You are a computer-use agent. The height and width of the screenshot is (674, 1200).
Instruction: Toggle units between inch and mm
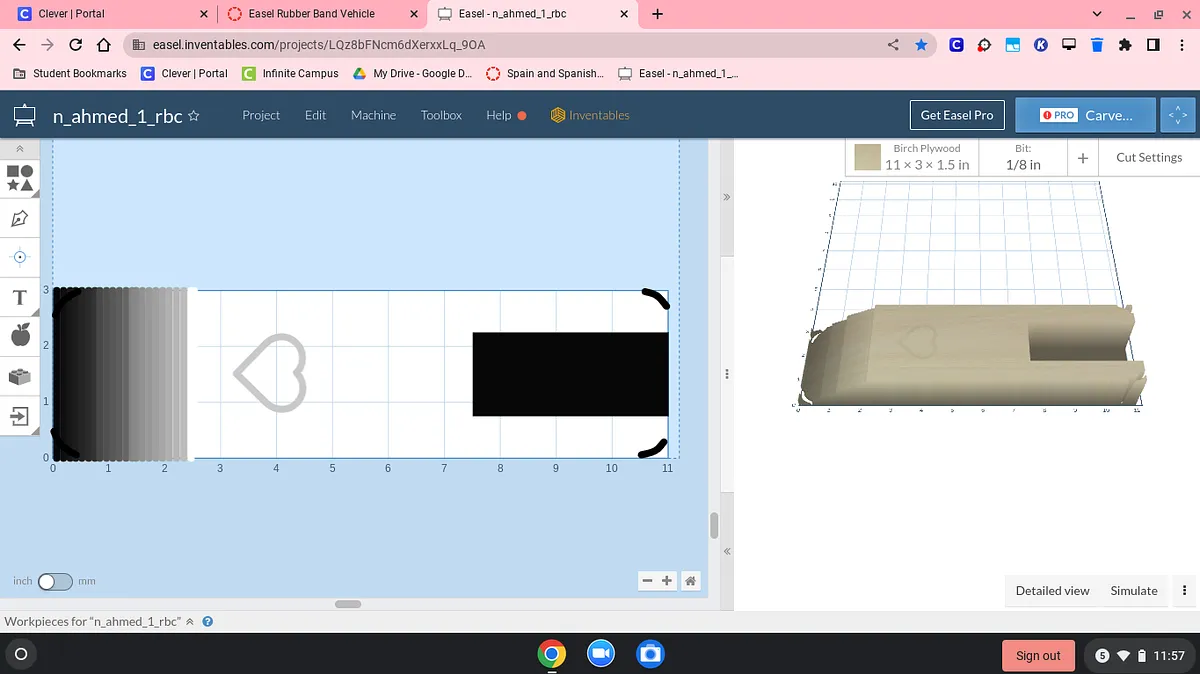coord(55,581)
